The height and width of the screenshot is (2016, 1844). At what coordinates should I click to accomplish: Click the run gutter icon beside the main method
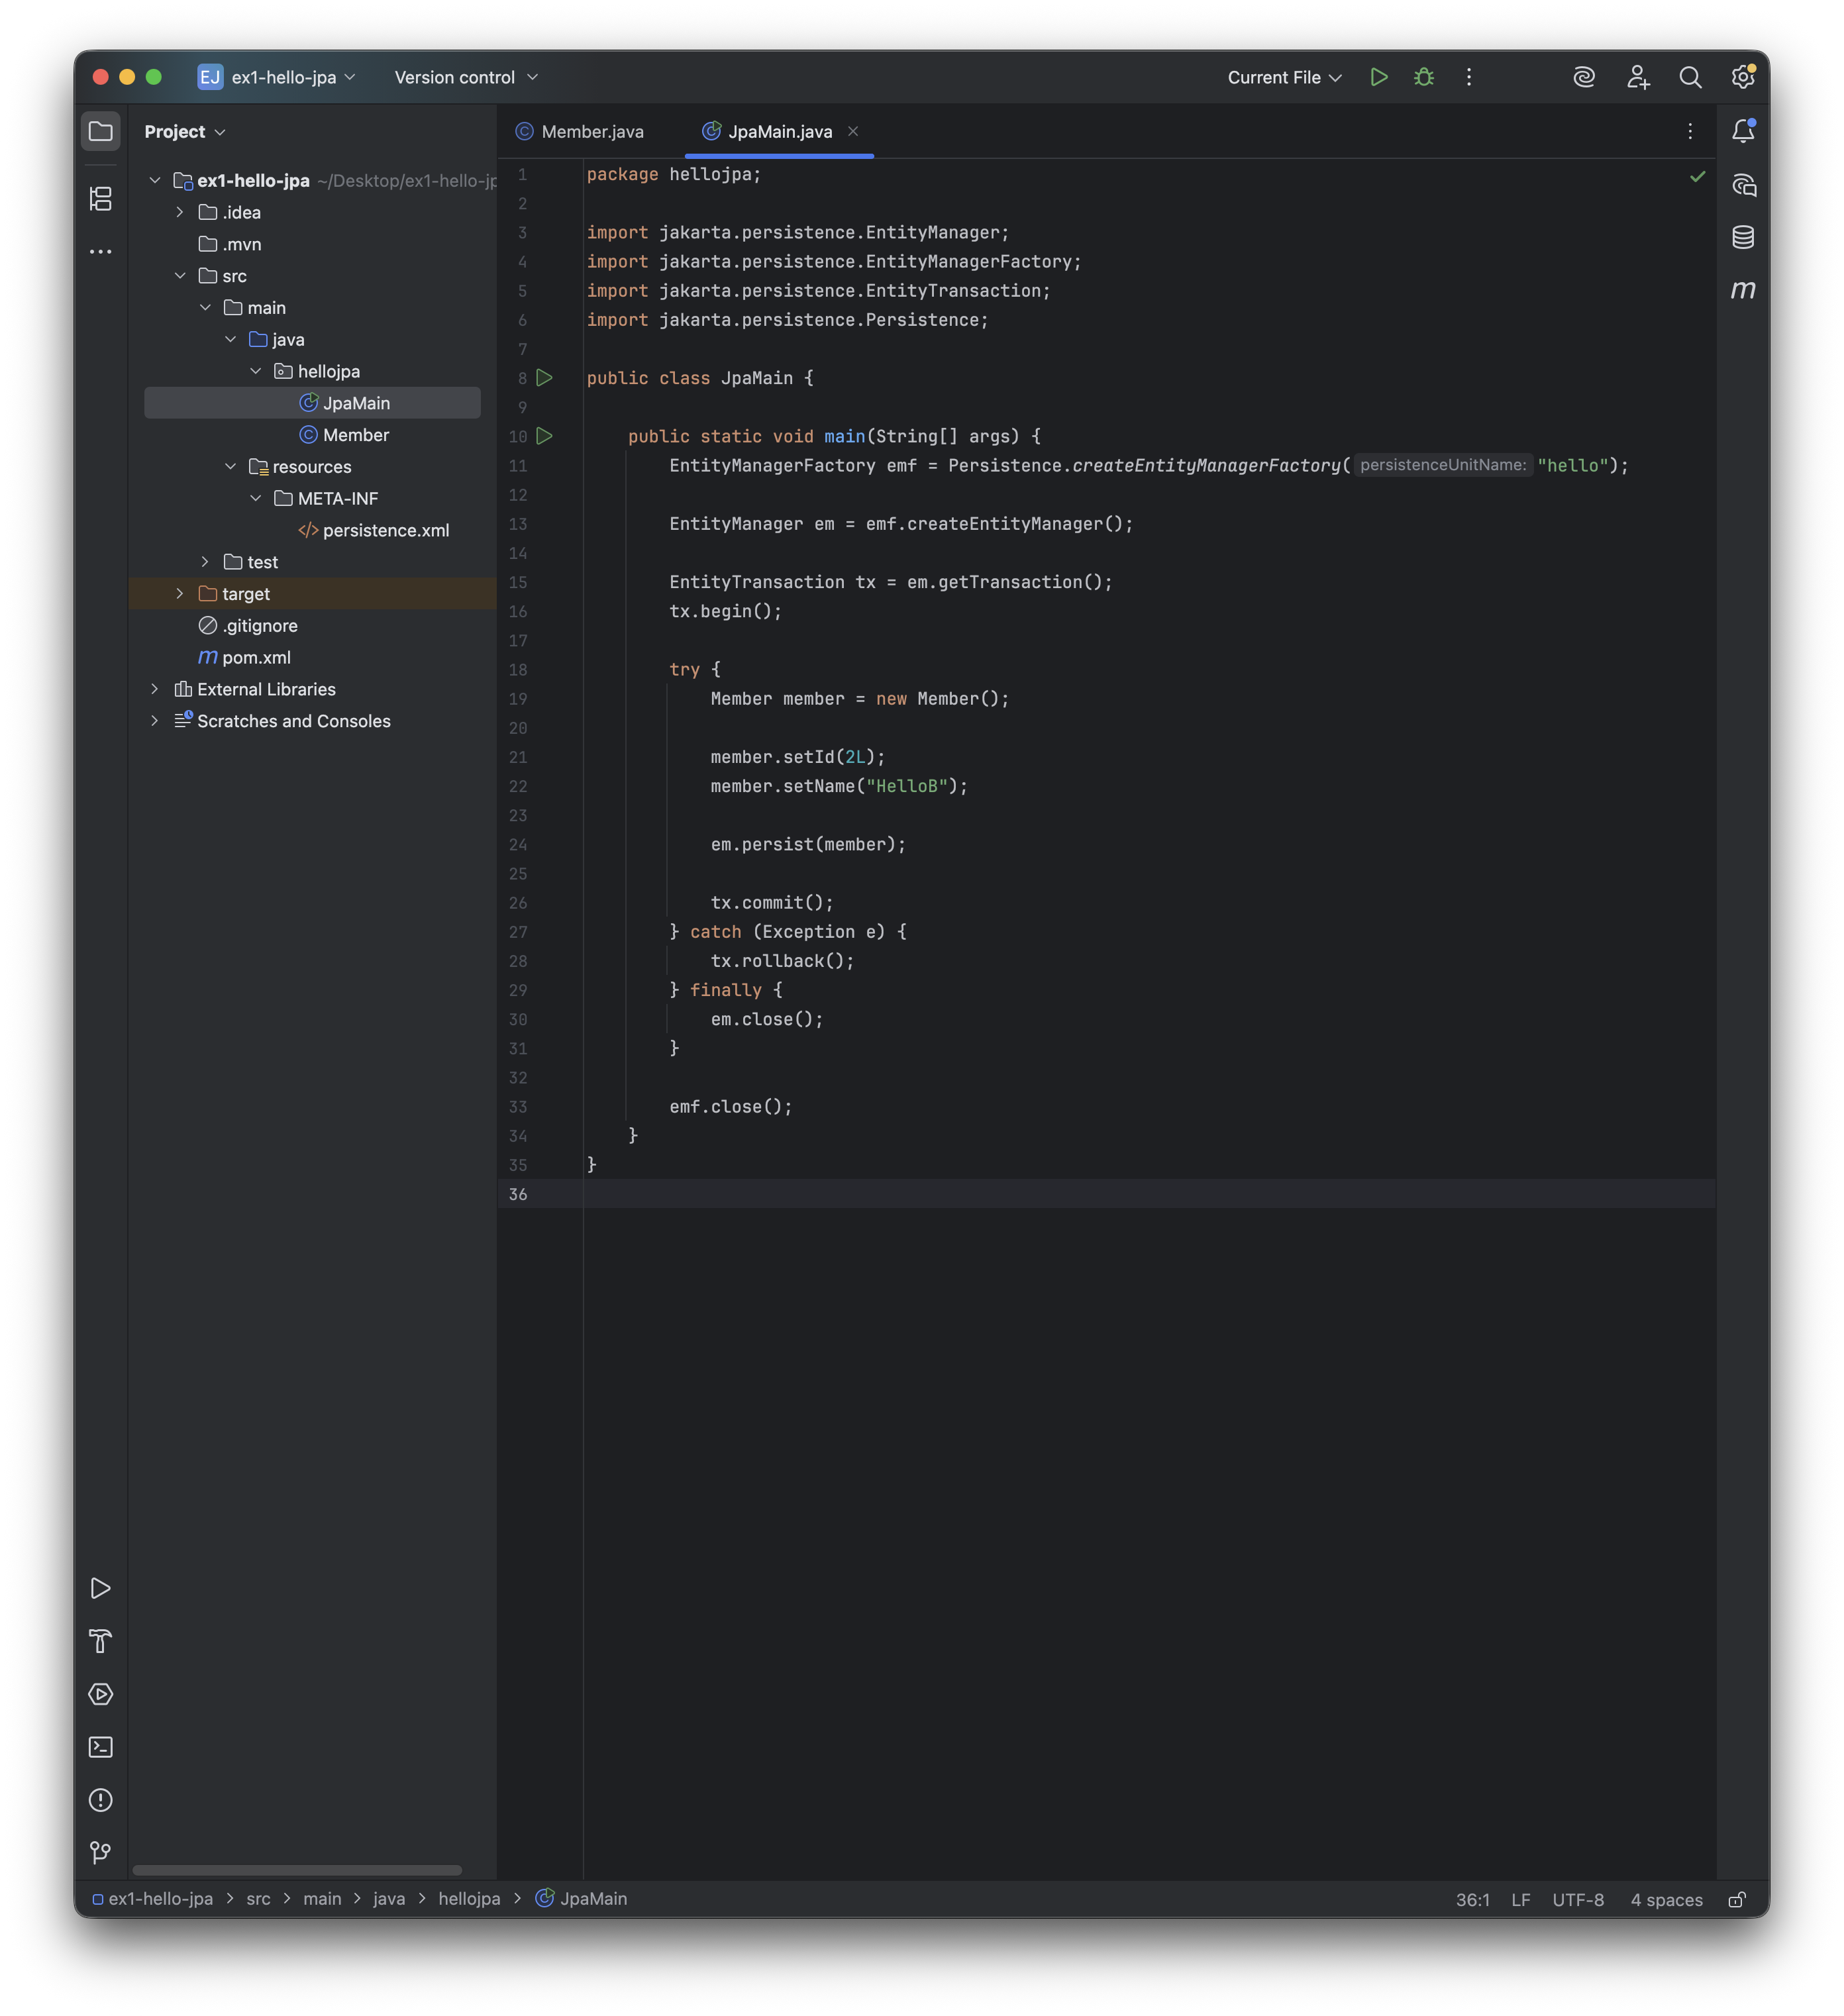point(545,436)
